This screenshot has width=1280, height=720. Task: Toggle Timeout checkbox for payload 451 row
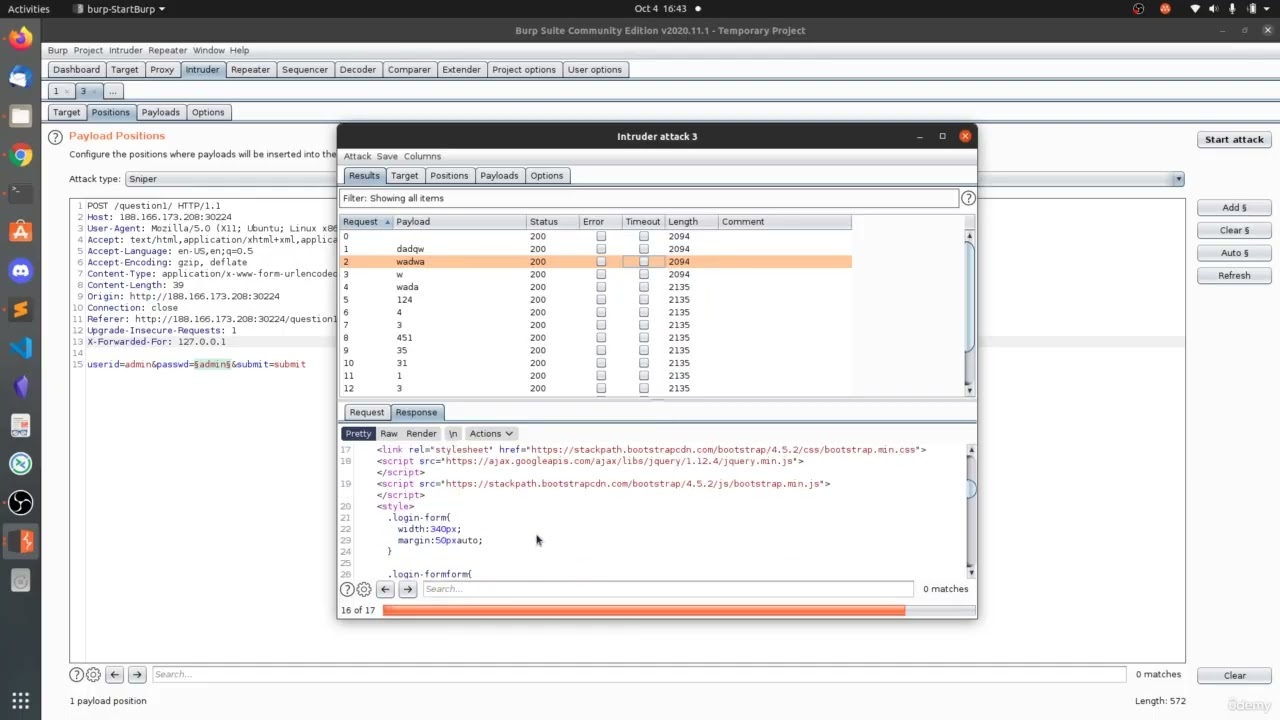pos(644,338)
